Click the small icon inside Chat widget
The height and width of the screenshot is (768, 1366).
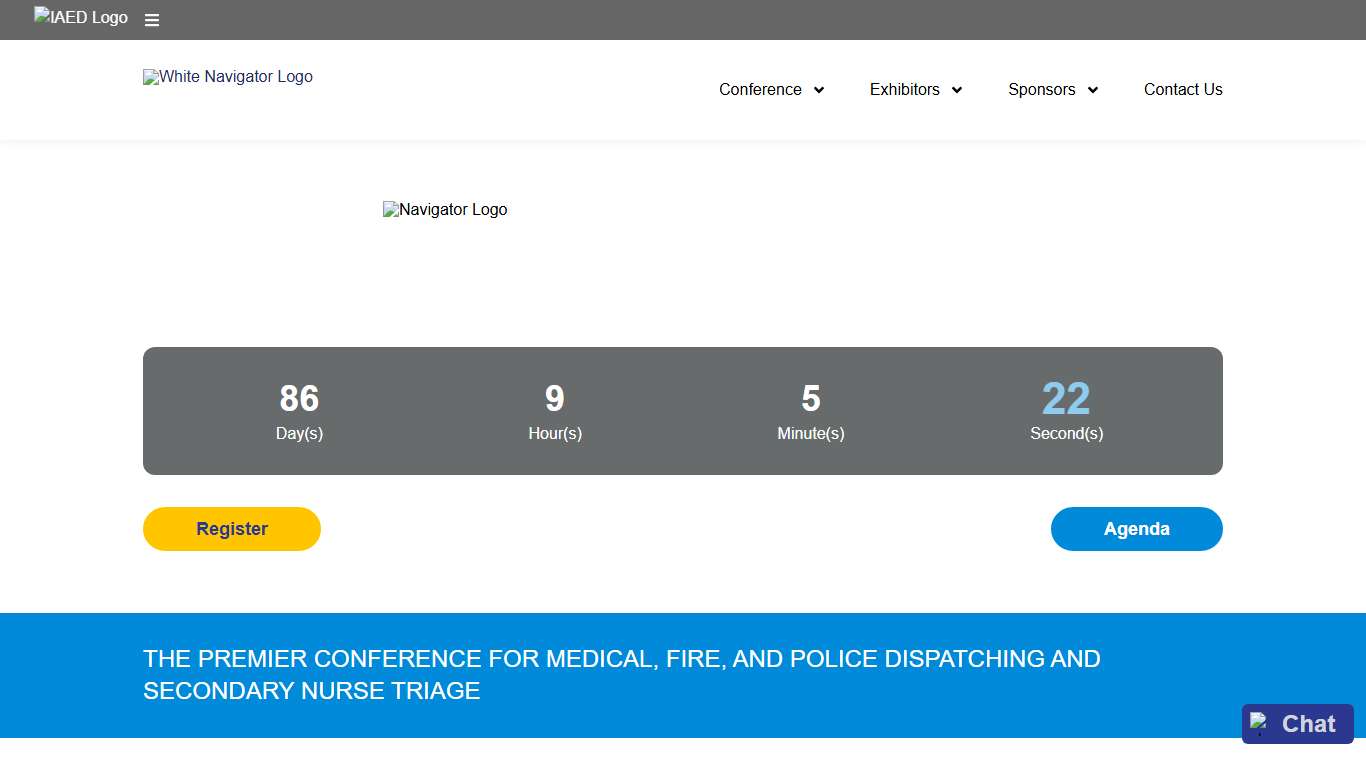(1259, 723)
